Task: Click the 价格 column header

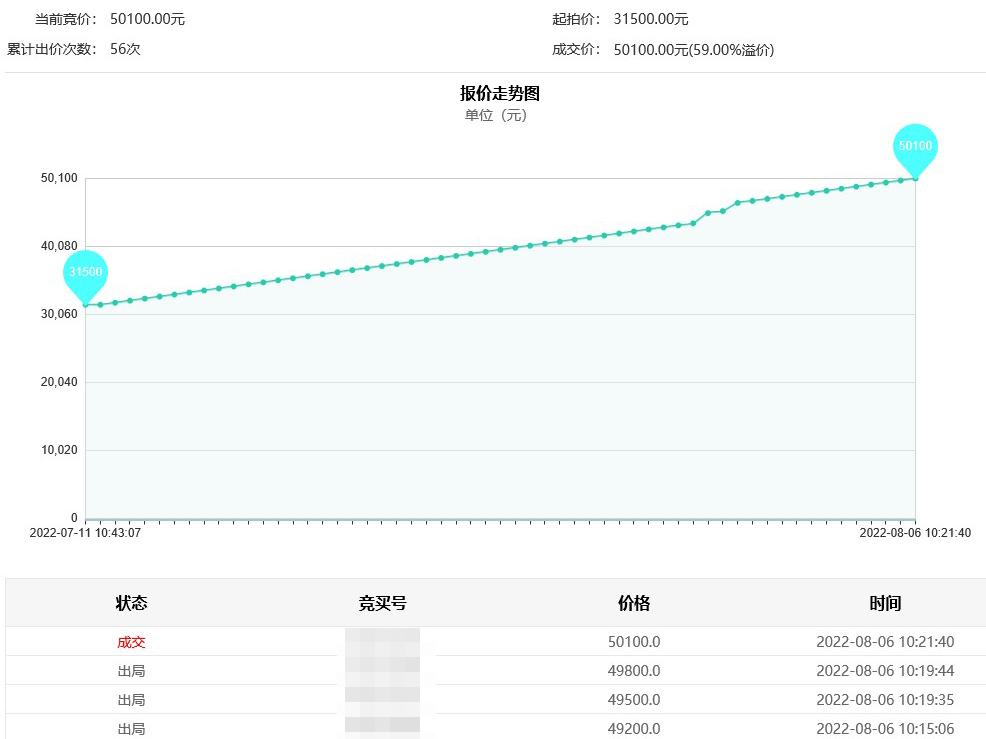Action: (x=634, y=603)
